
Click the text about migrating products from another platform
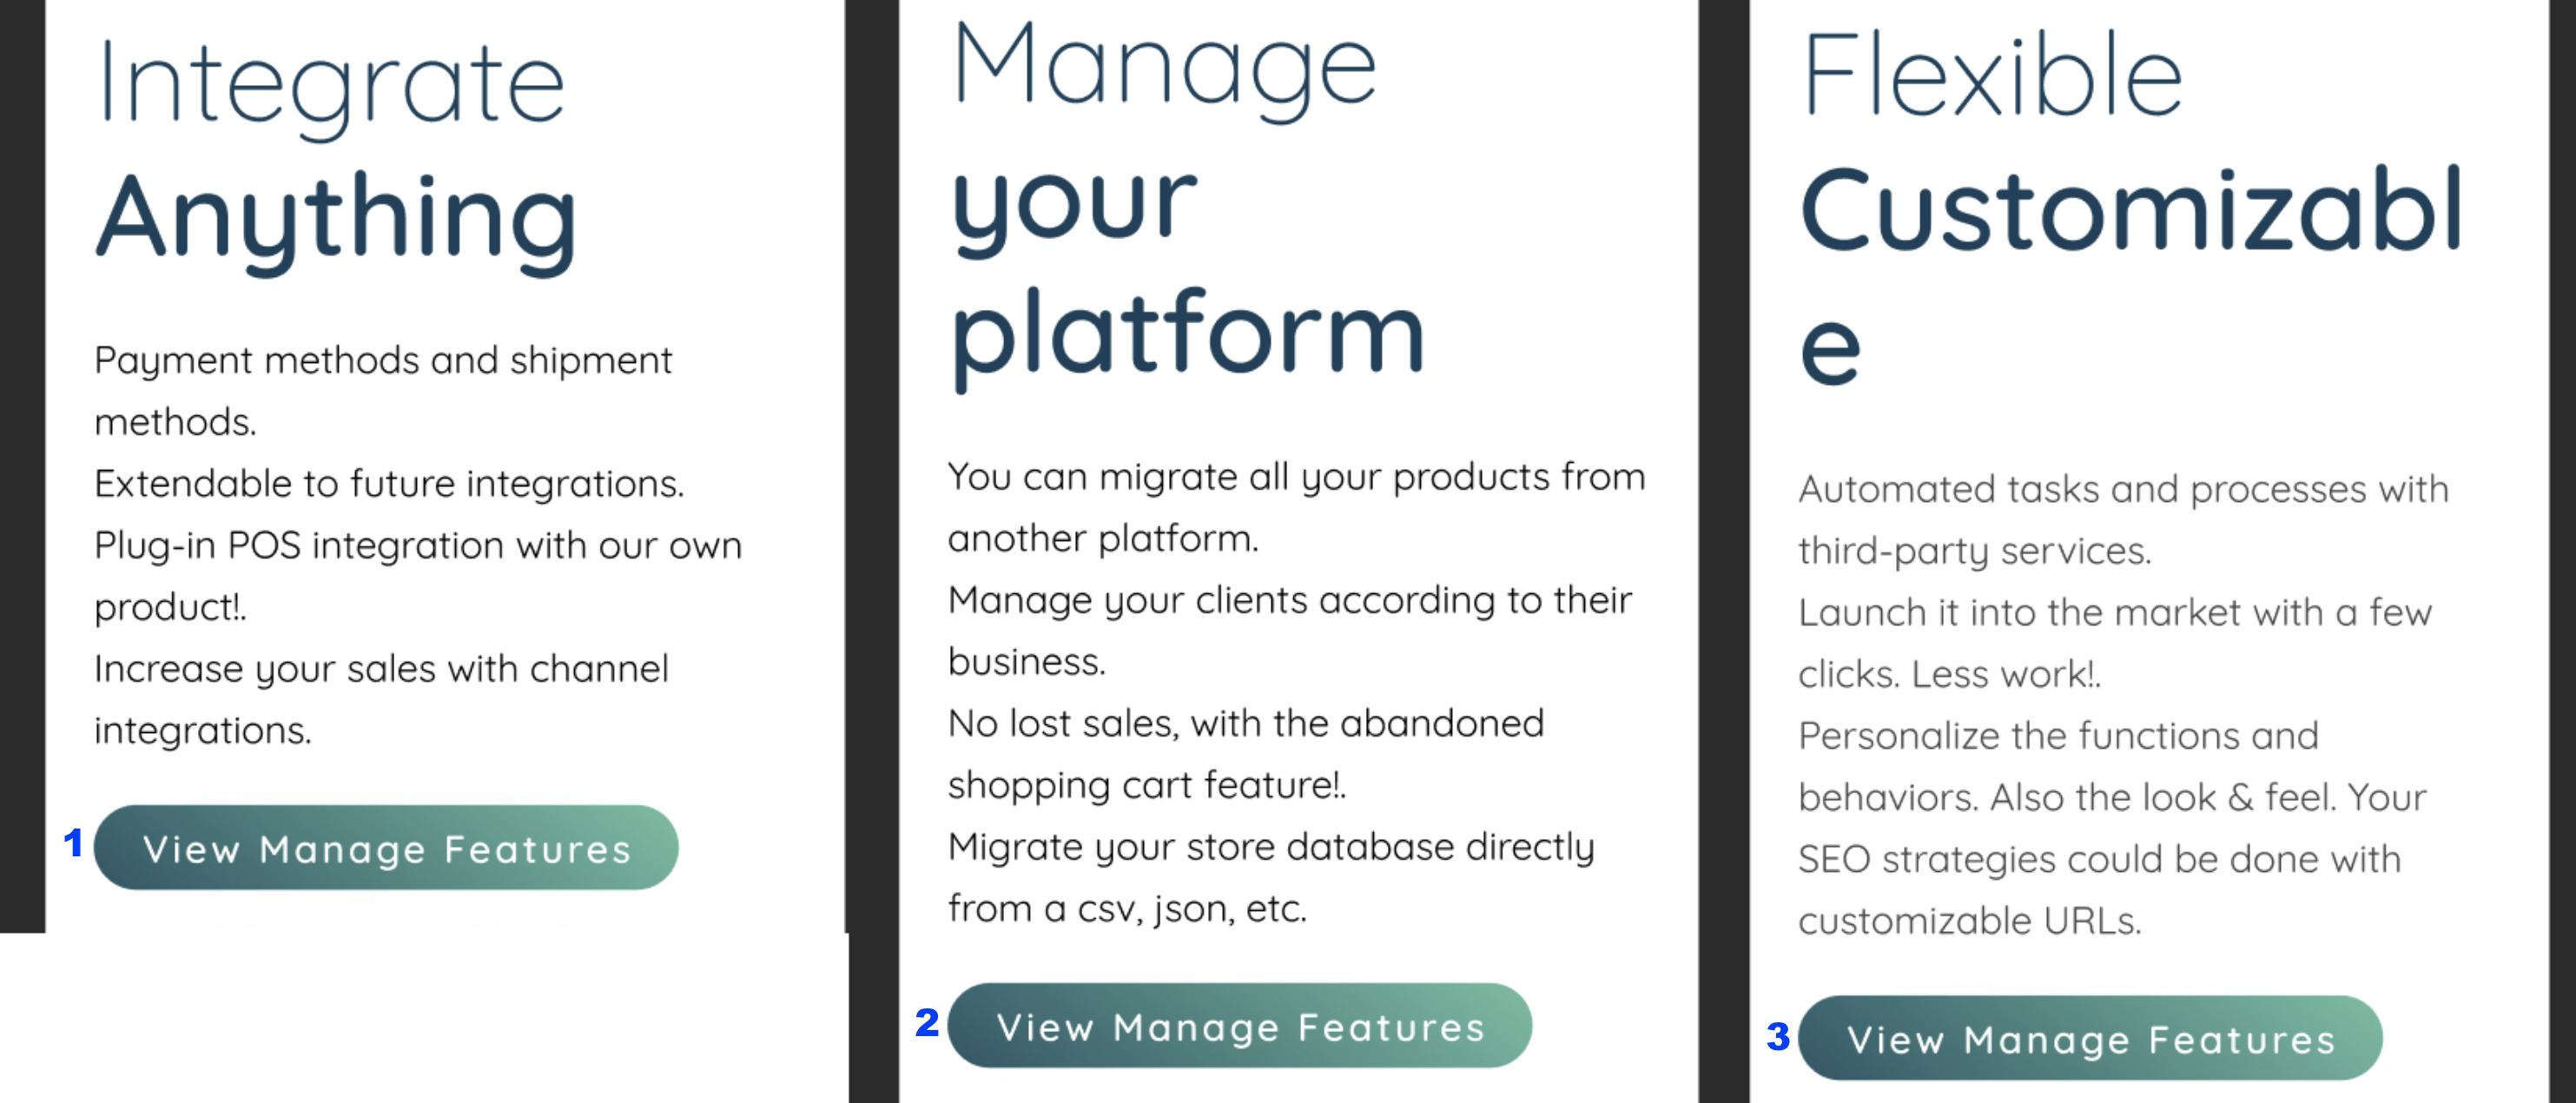click(x=1296, y=507)
